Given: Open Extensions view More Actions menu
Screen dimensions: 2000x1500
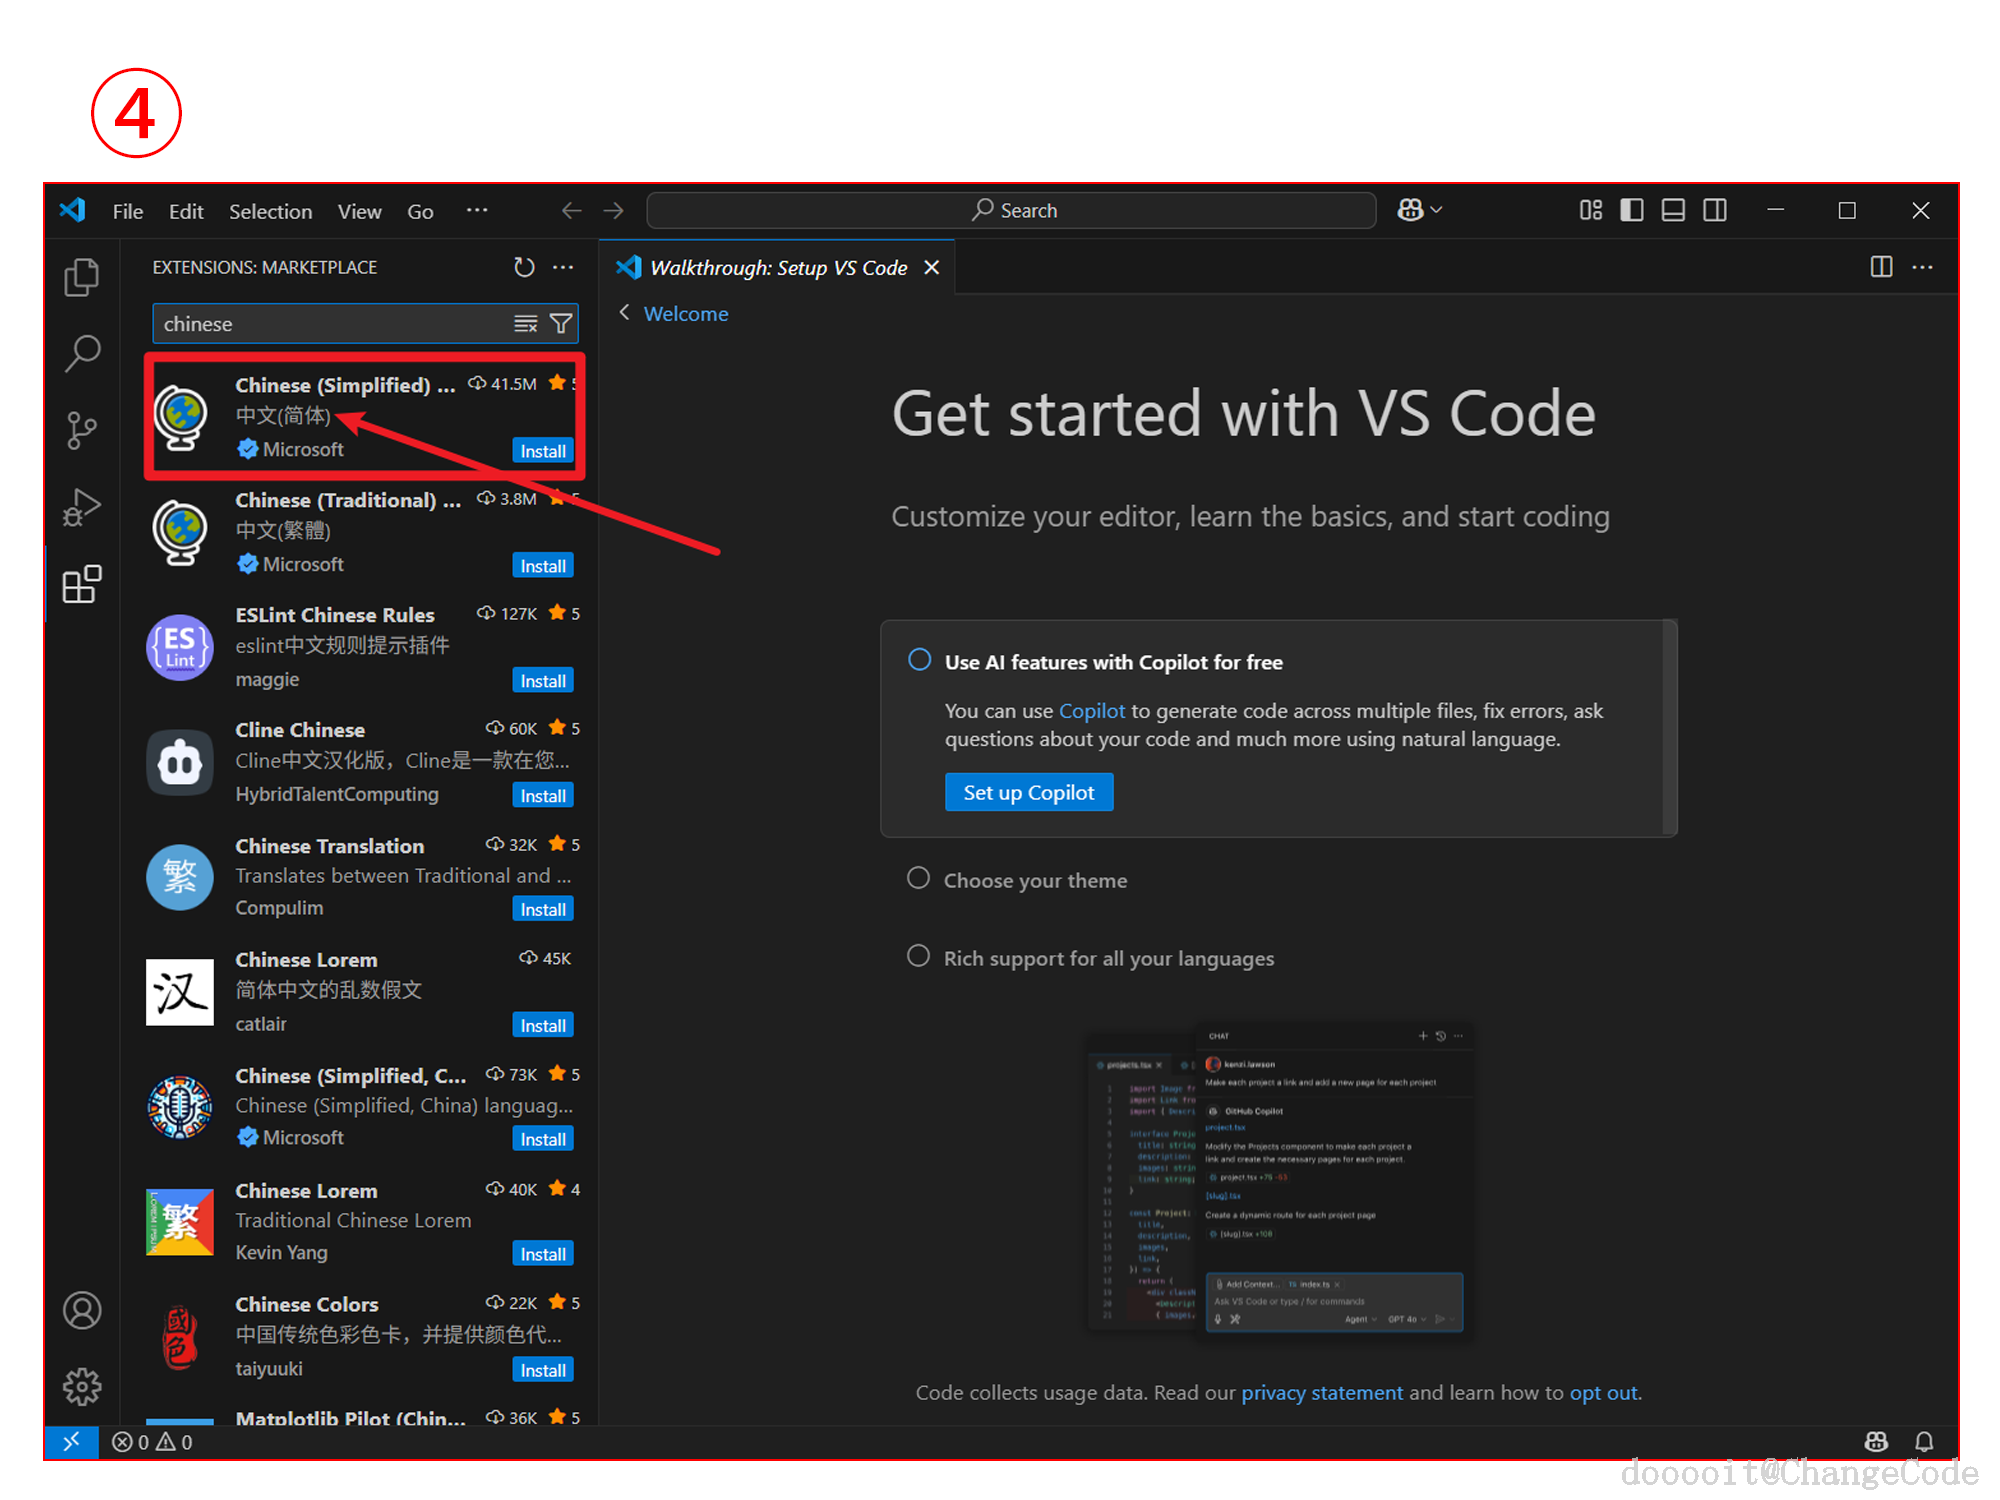Looking at the screenshot, I should (x=564, y=267).
